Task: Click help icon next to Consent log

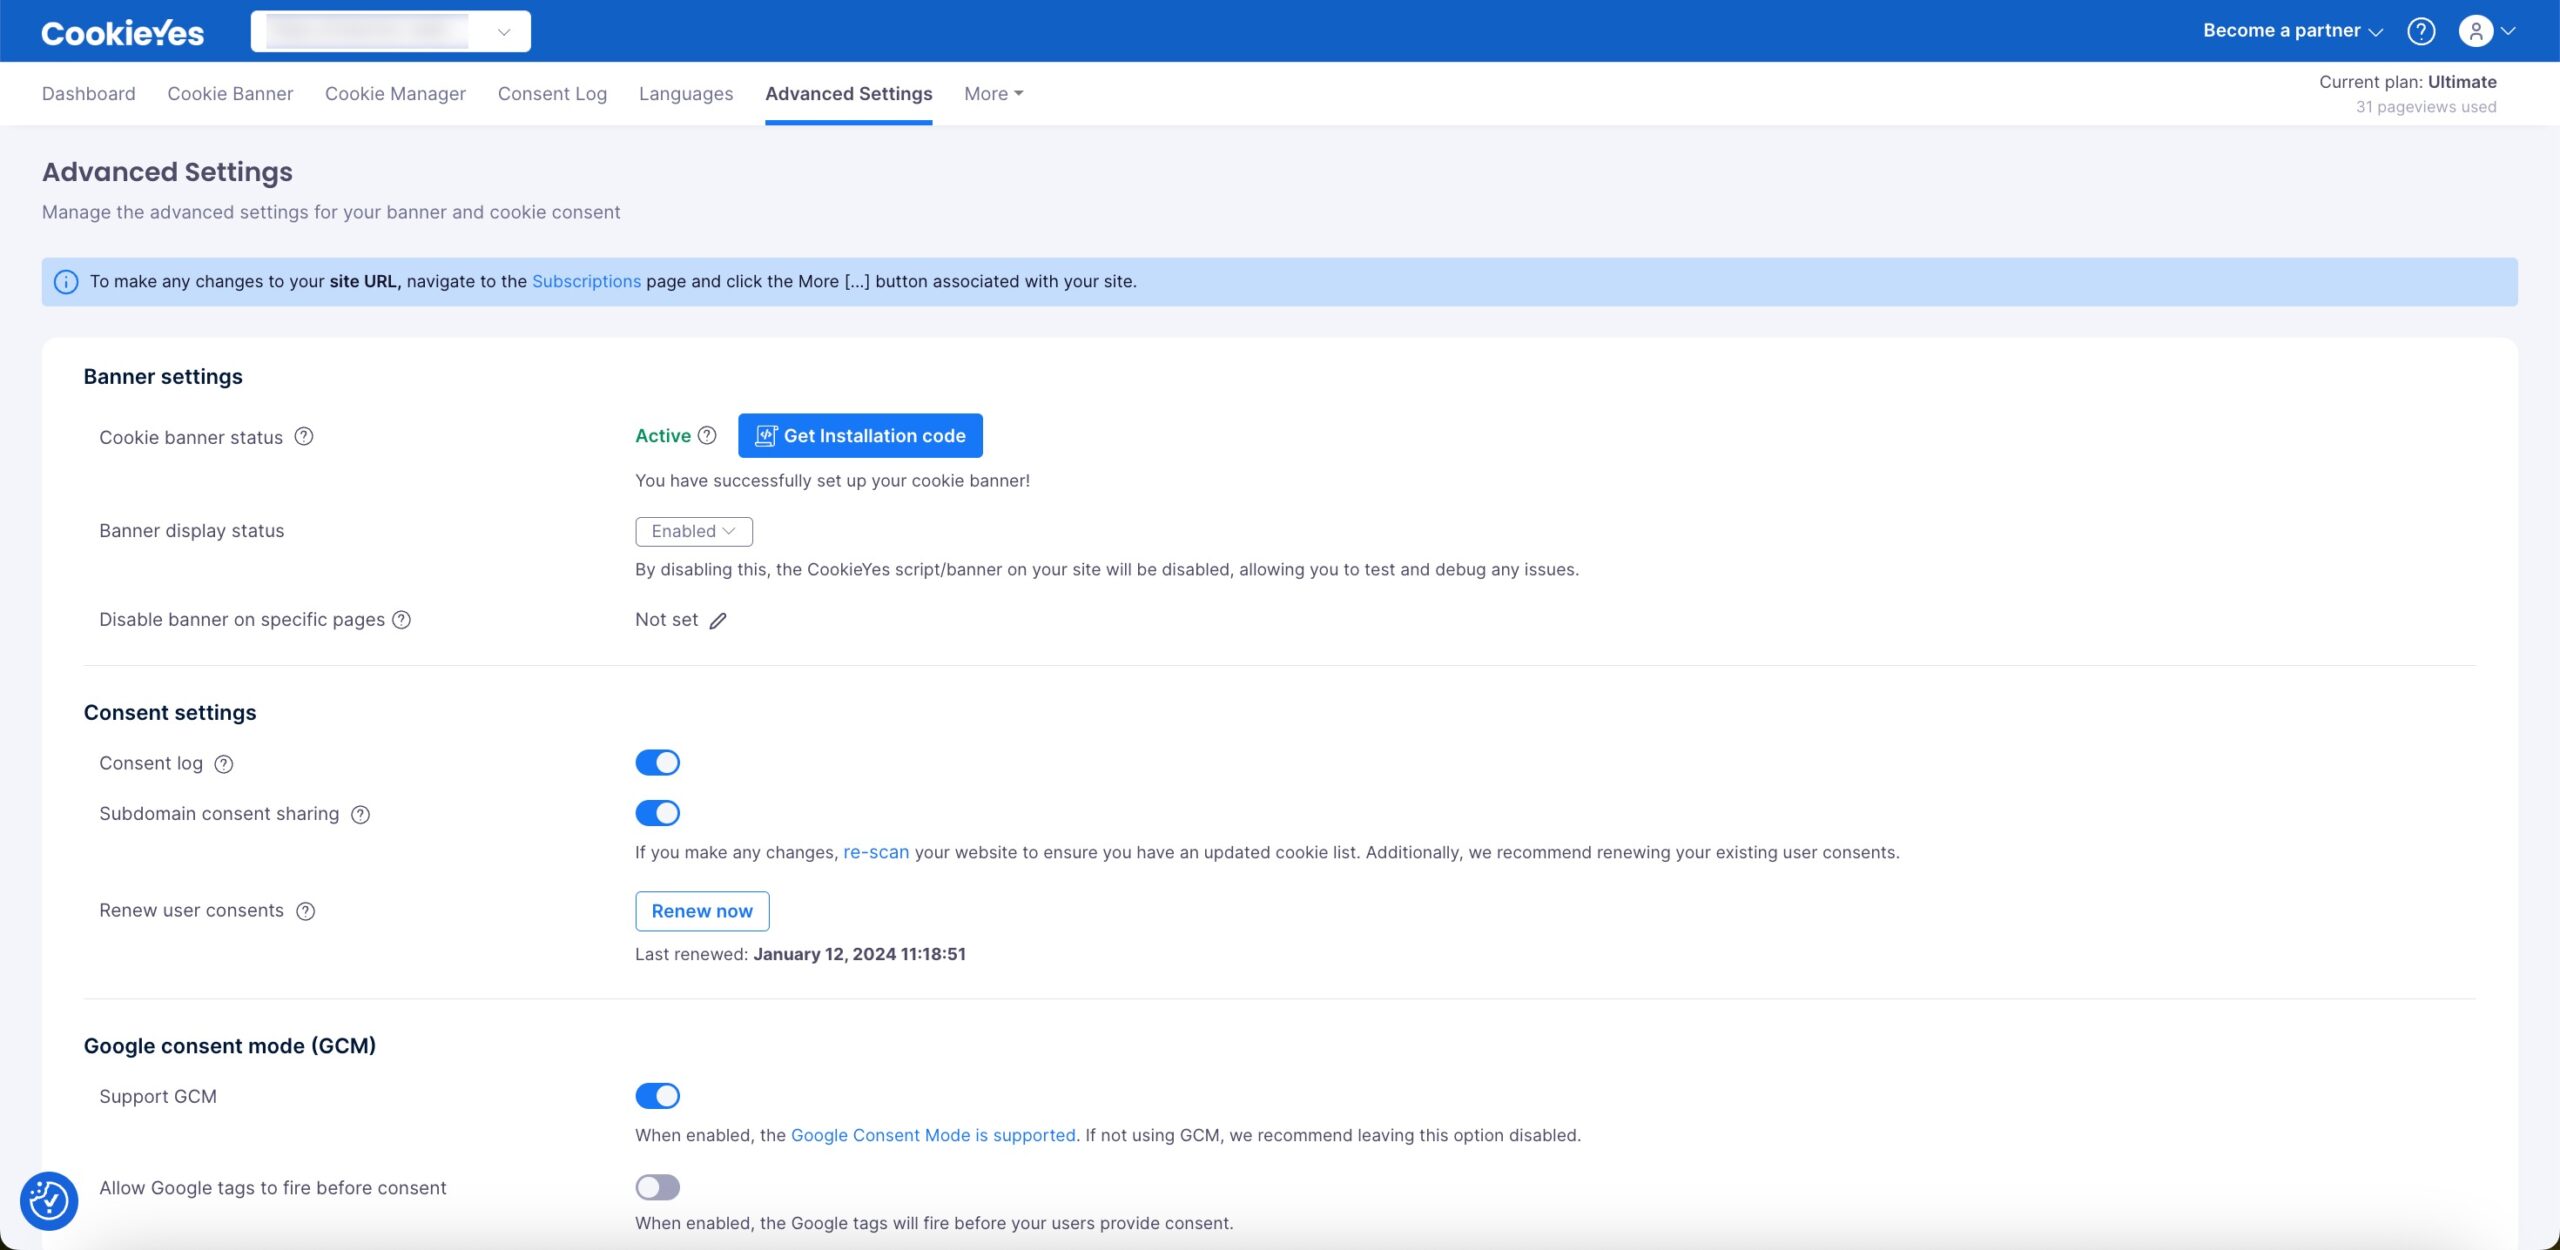Action: (224, 764)
